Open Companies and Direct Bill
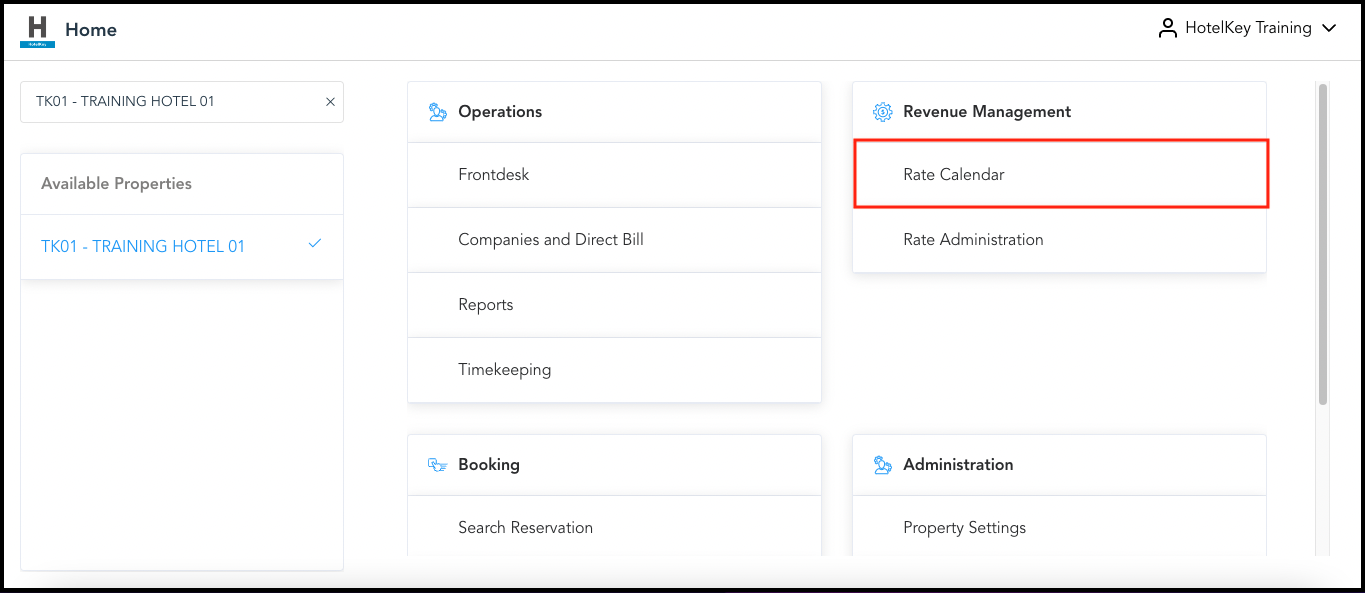This screenshot has height=593, width=1365. (550, 240)
